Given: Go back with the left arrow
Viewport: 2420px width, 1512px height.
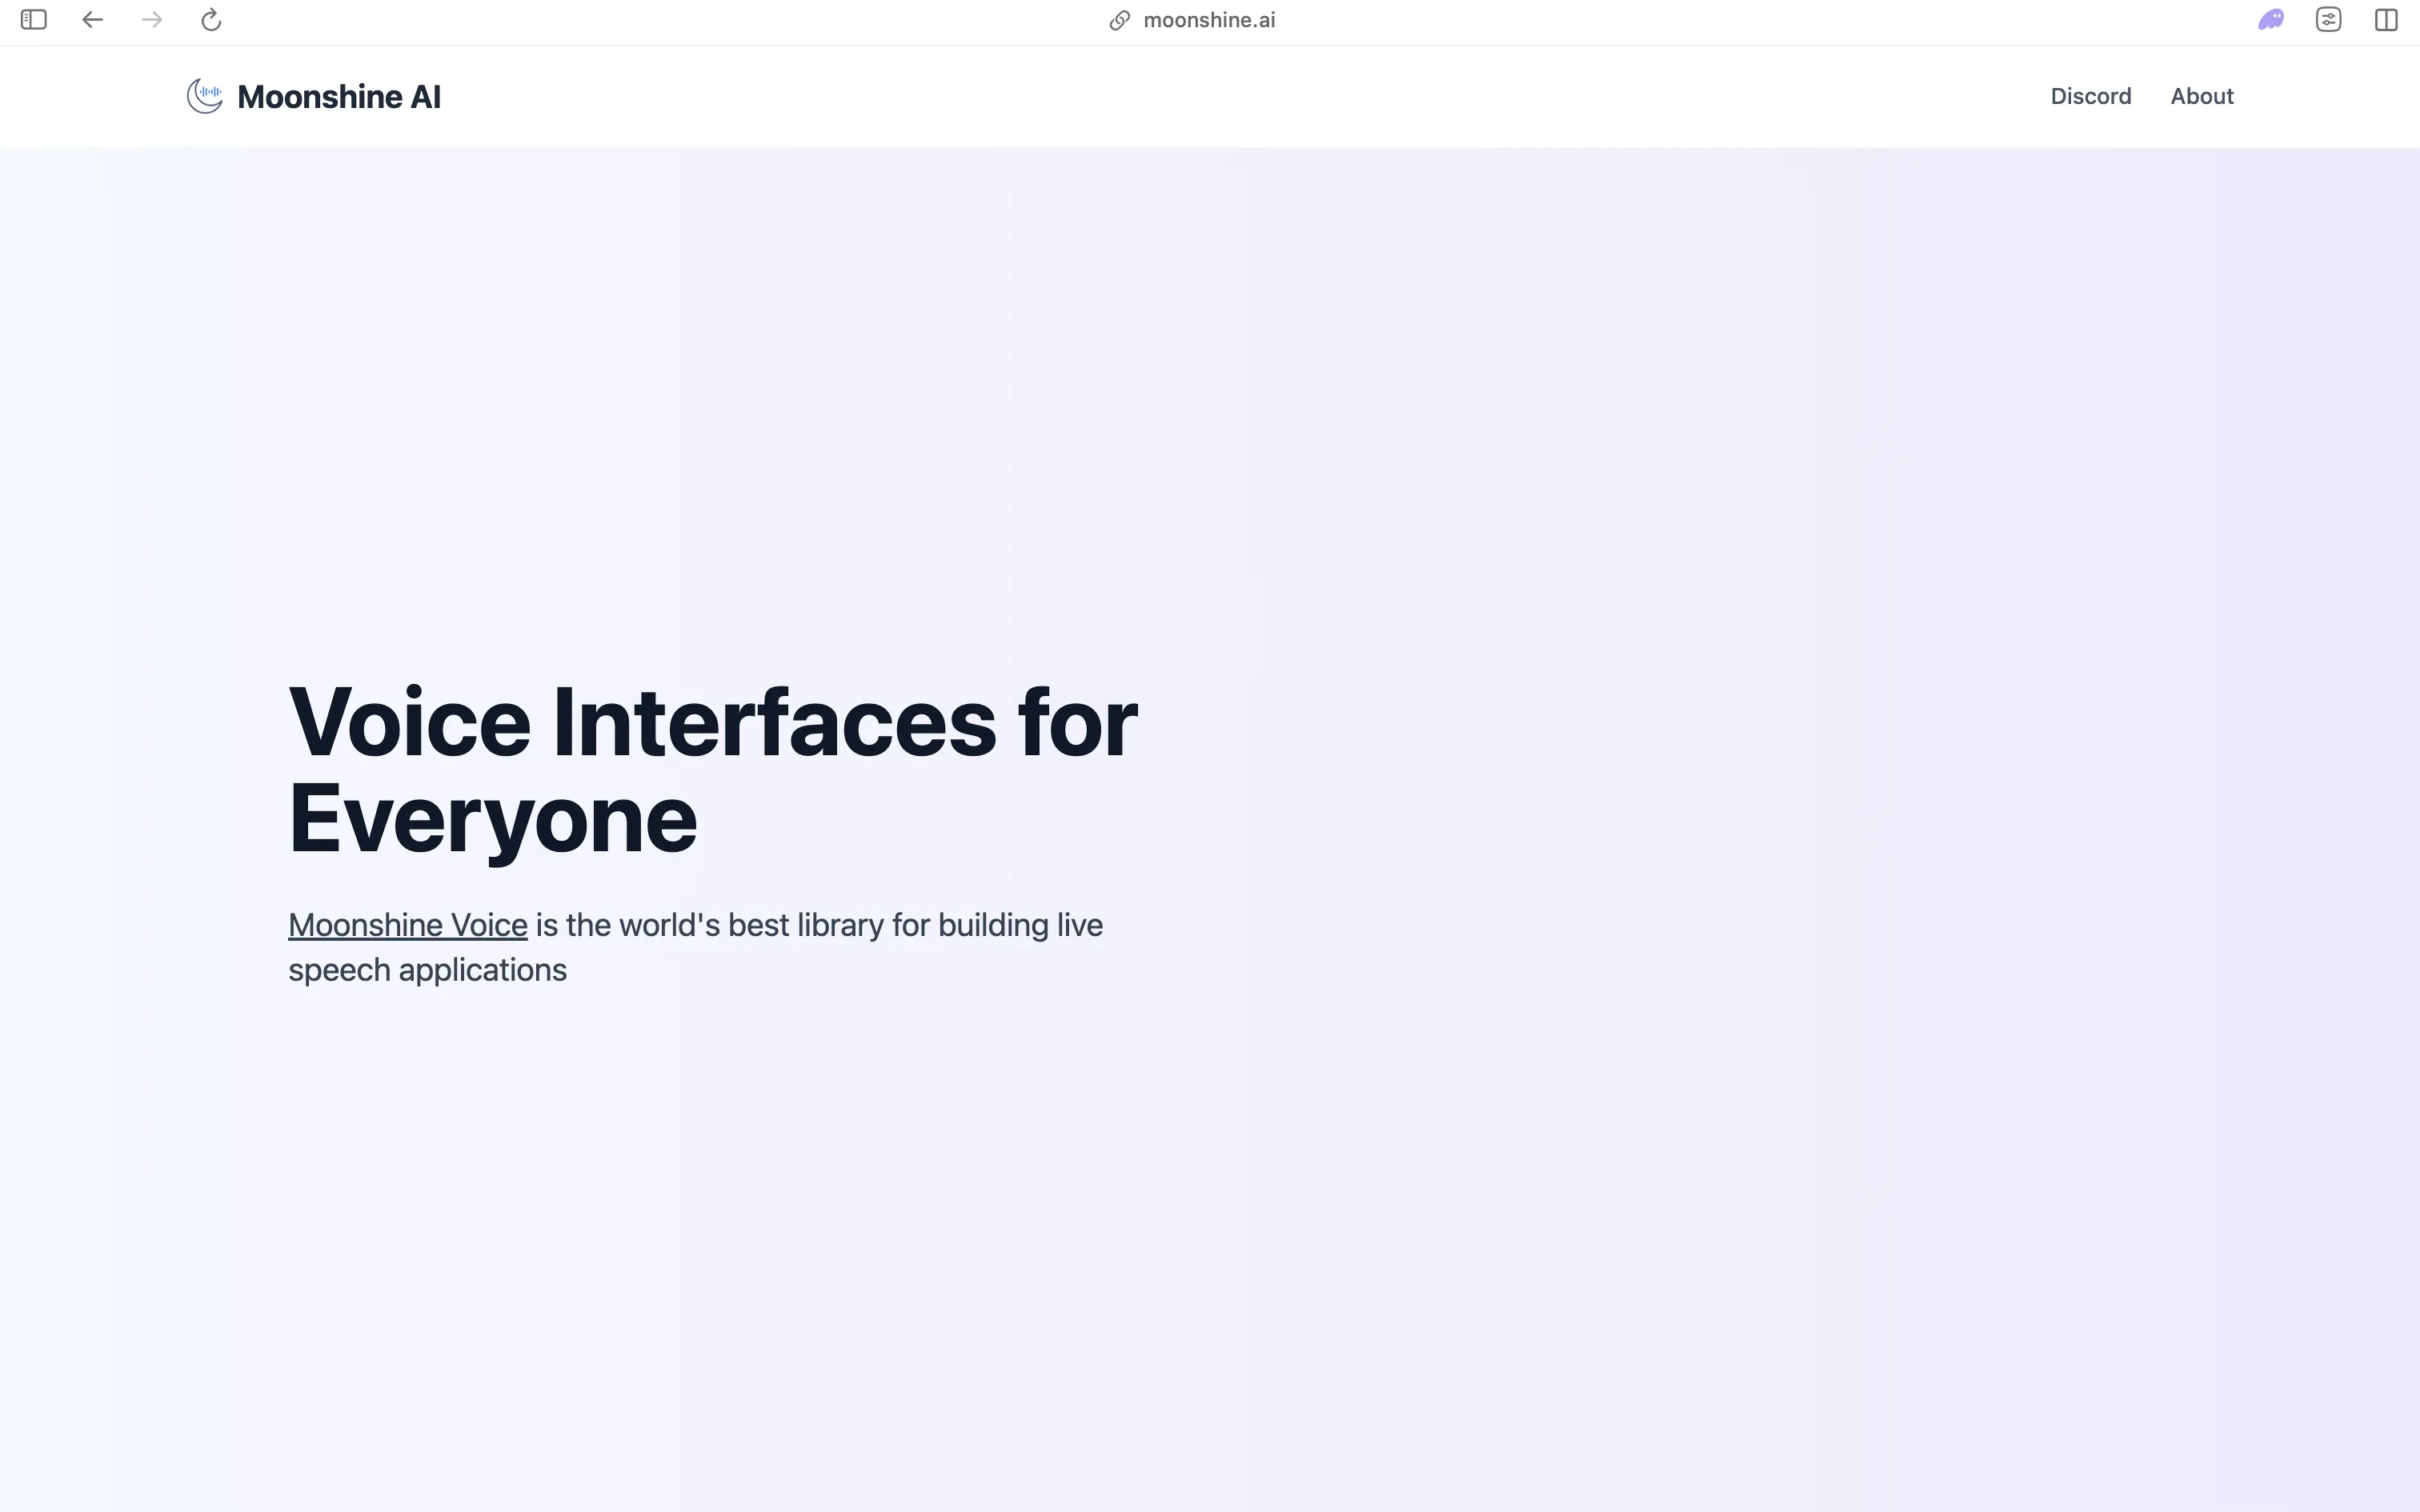Looking at the screenshot, I should (93, 20).
